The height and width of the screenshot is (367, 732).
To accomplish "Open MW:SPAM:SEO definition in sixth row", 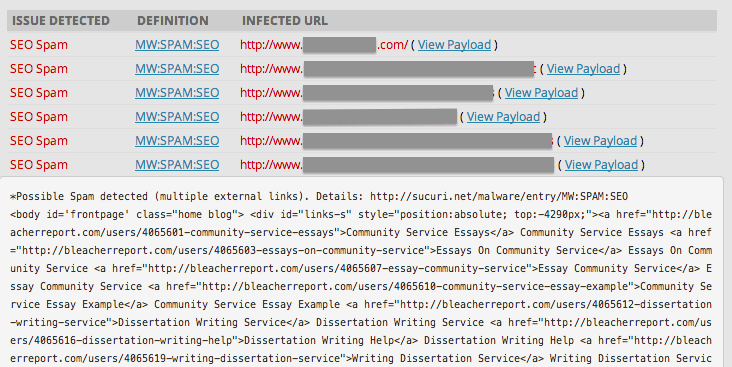I will [177, 165].
